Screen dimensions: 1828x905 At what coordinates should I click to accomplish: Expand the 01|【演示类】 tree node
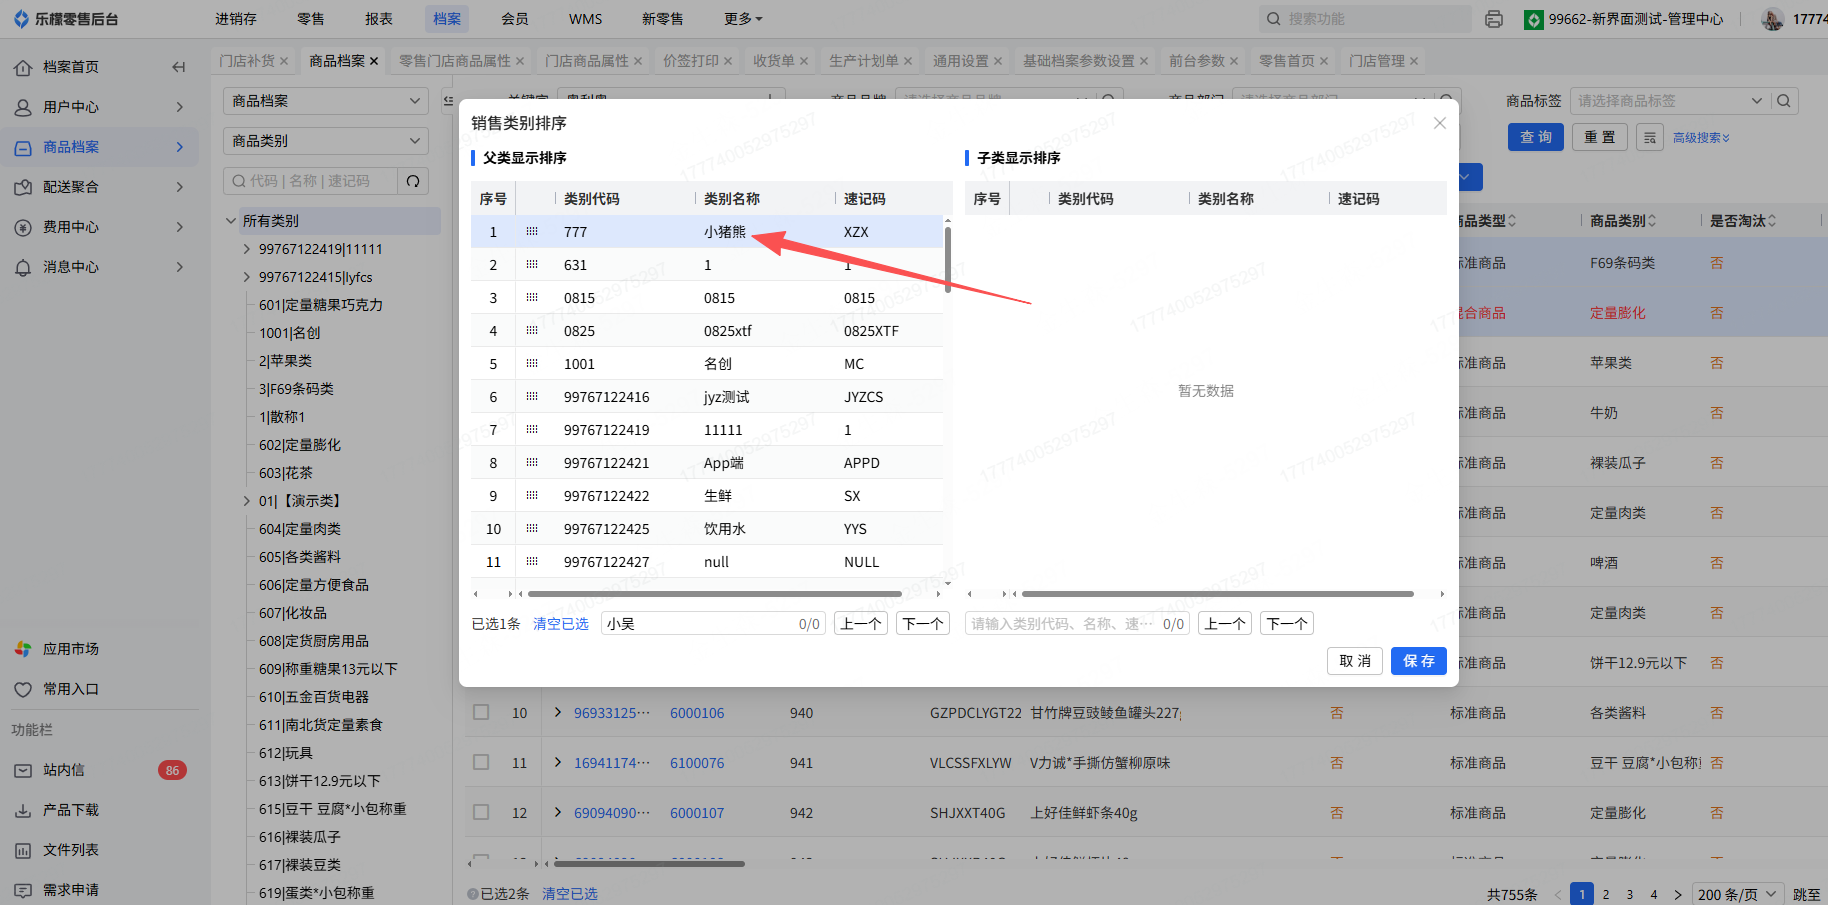pos(247,501)
